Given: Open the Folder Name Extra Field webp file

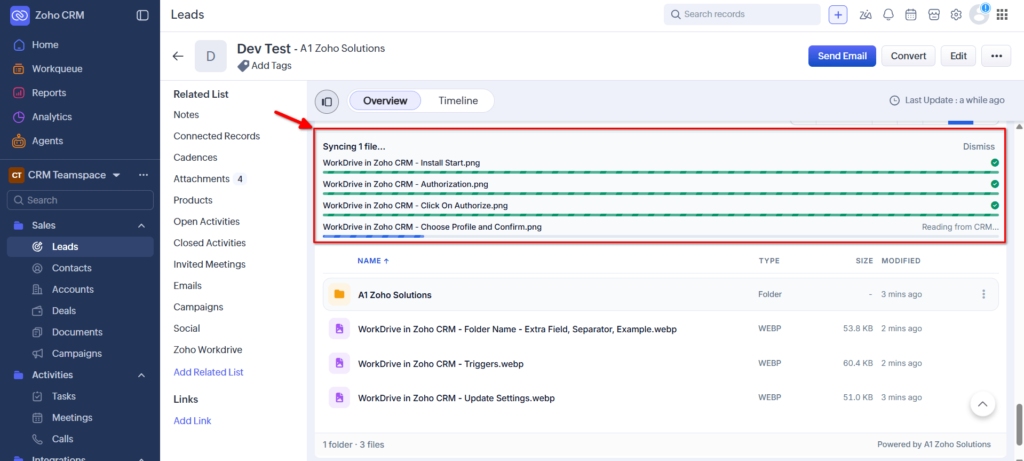Looking at the screenshot, I should (517, 329).
